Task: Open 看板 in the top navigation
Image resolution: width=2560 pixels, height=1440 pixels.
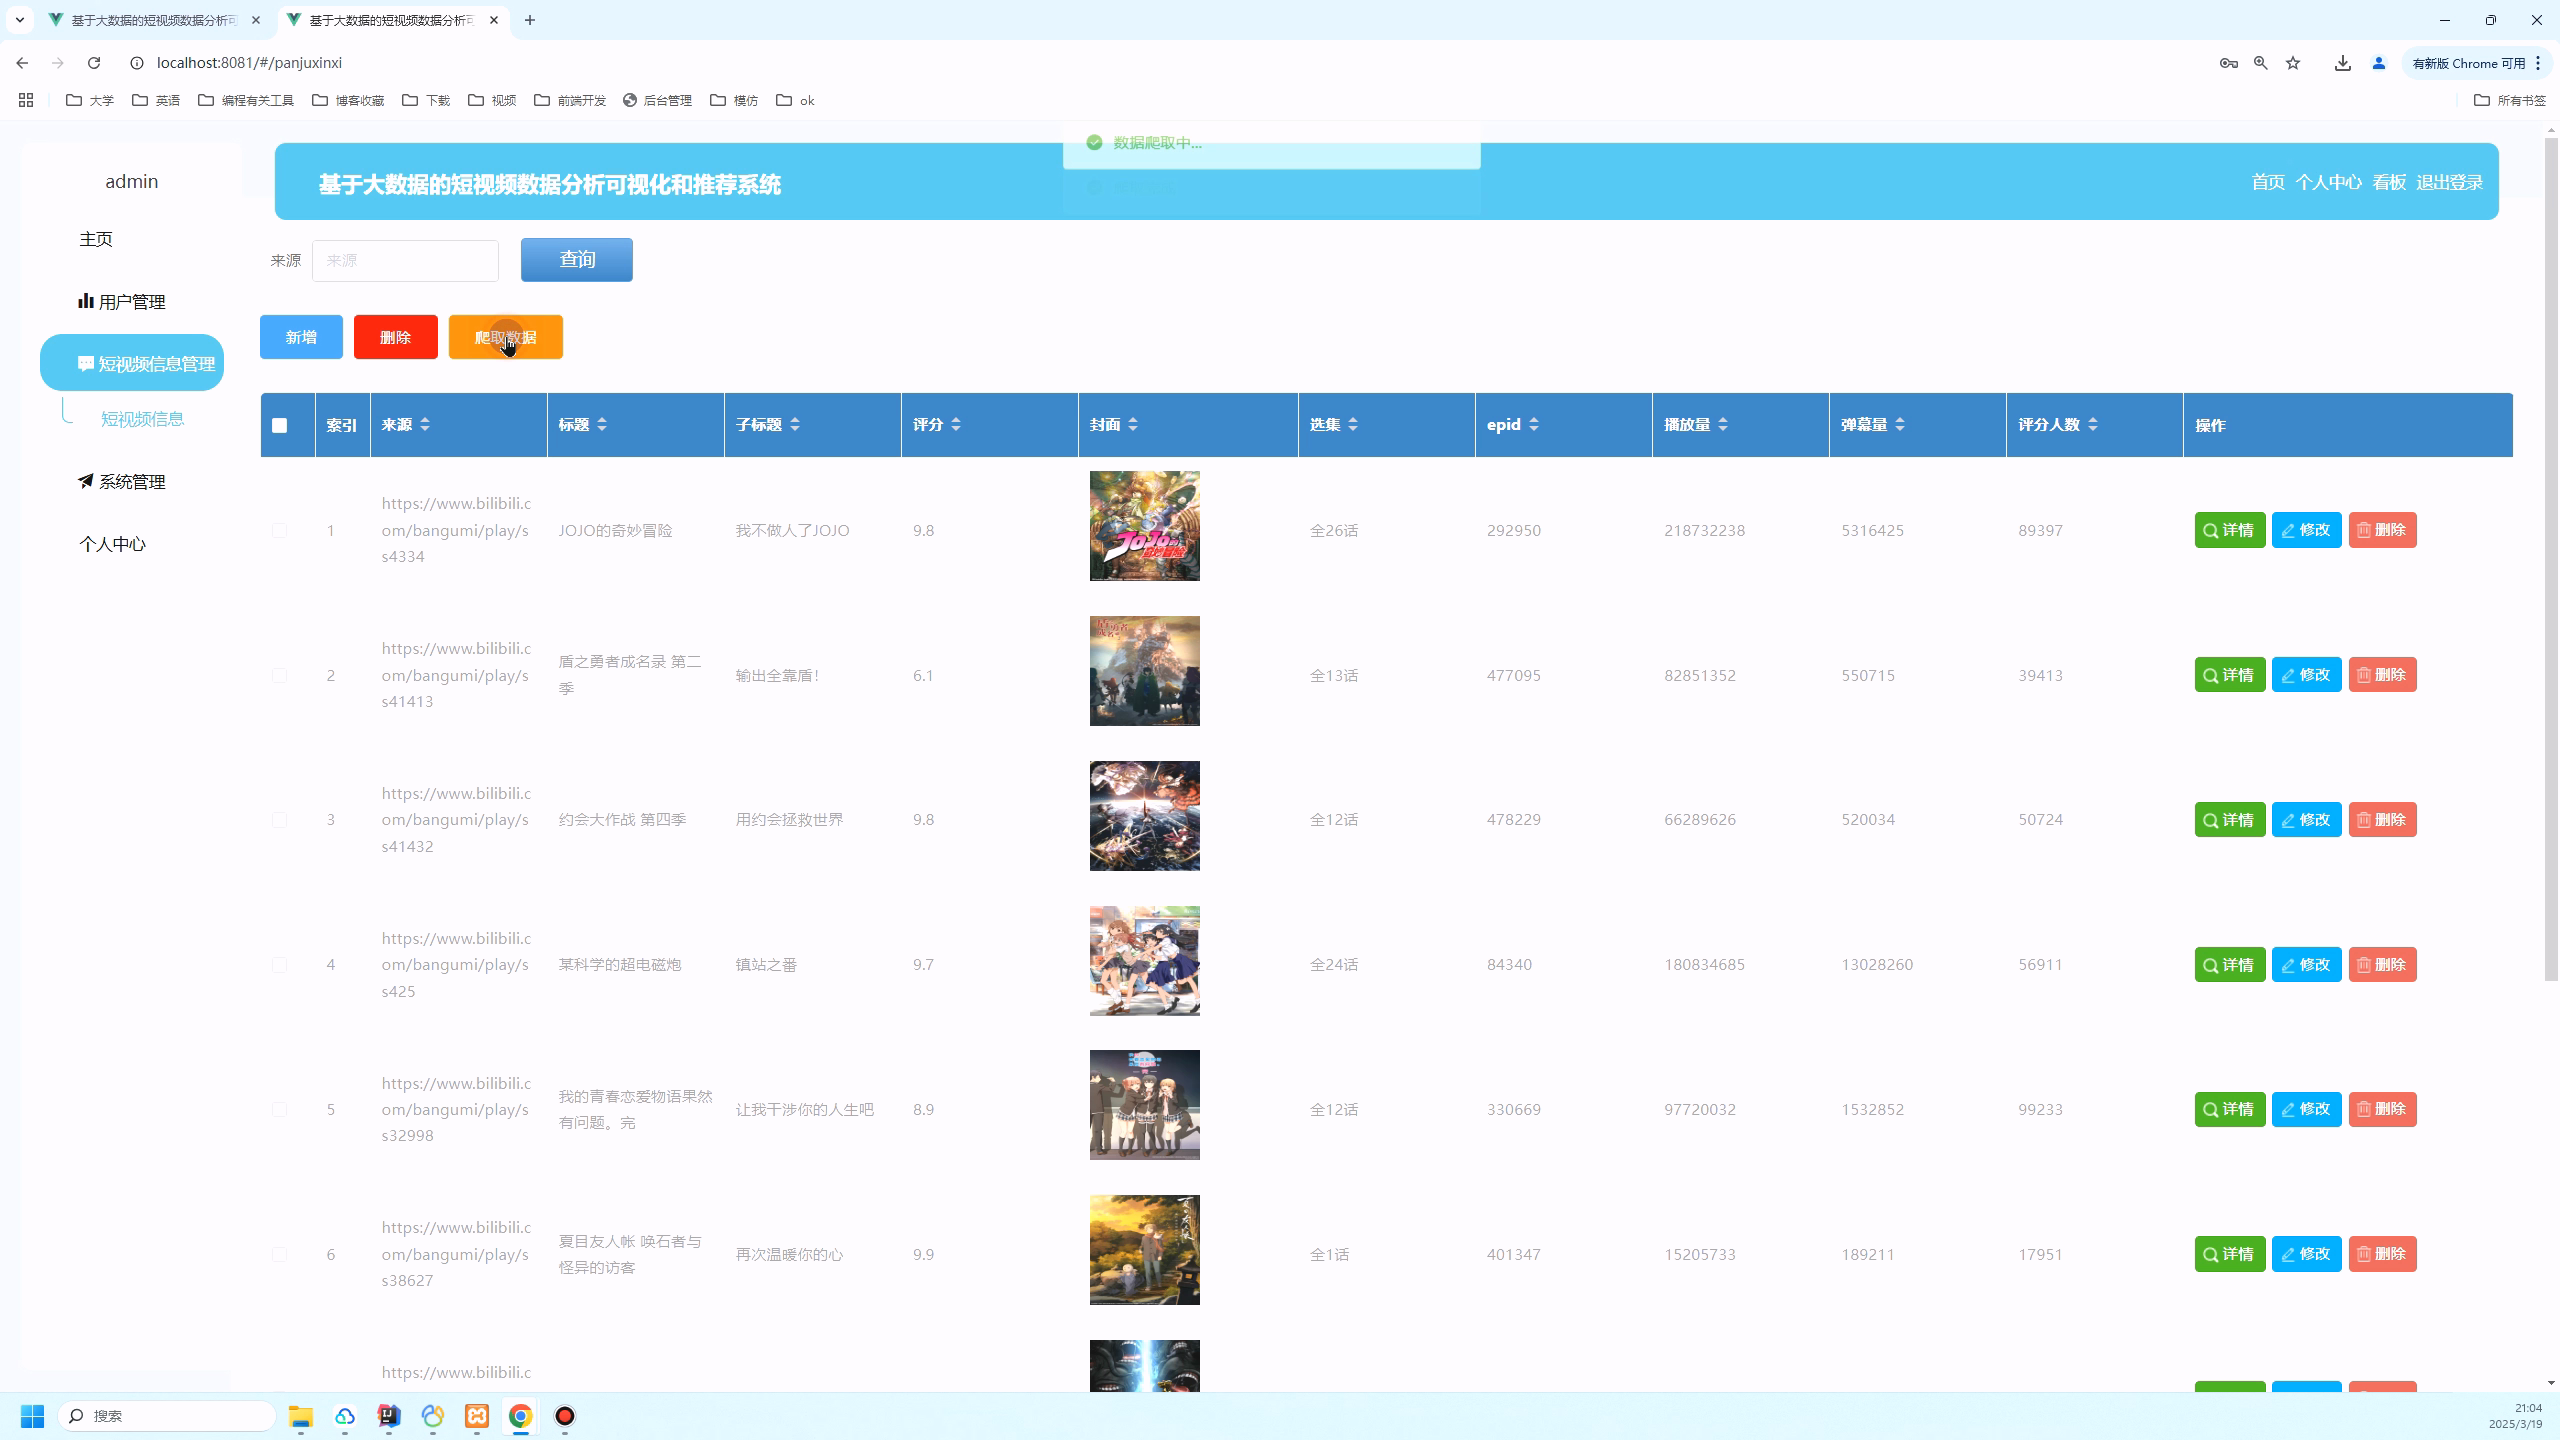Action: pyautogui.click(x=2388, y=182)
